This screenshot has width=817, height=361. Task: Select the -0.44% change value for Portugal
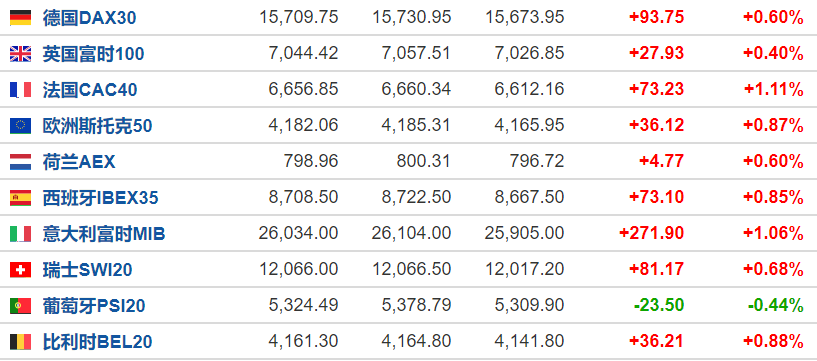(x=775, y=305)
